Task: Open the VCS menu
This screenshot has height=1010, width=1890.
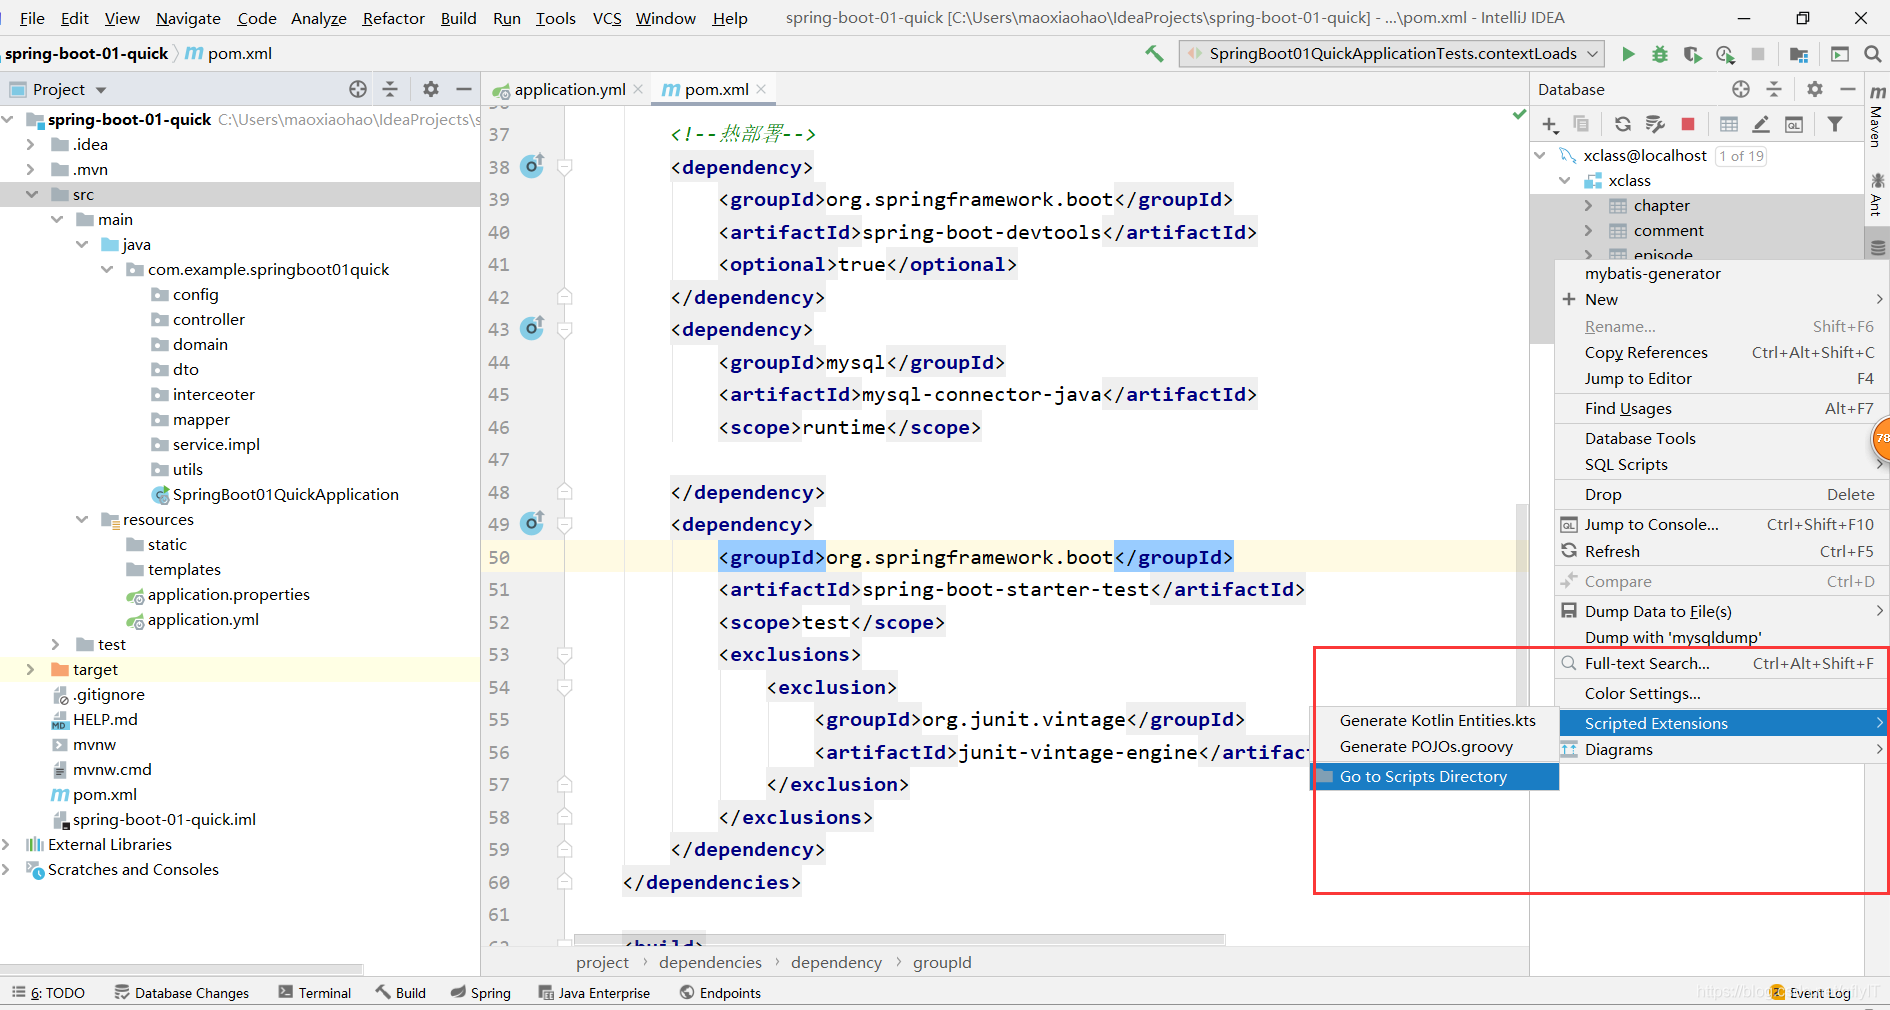Action: point(606,18)
